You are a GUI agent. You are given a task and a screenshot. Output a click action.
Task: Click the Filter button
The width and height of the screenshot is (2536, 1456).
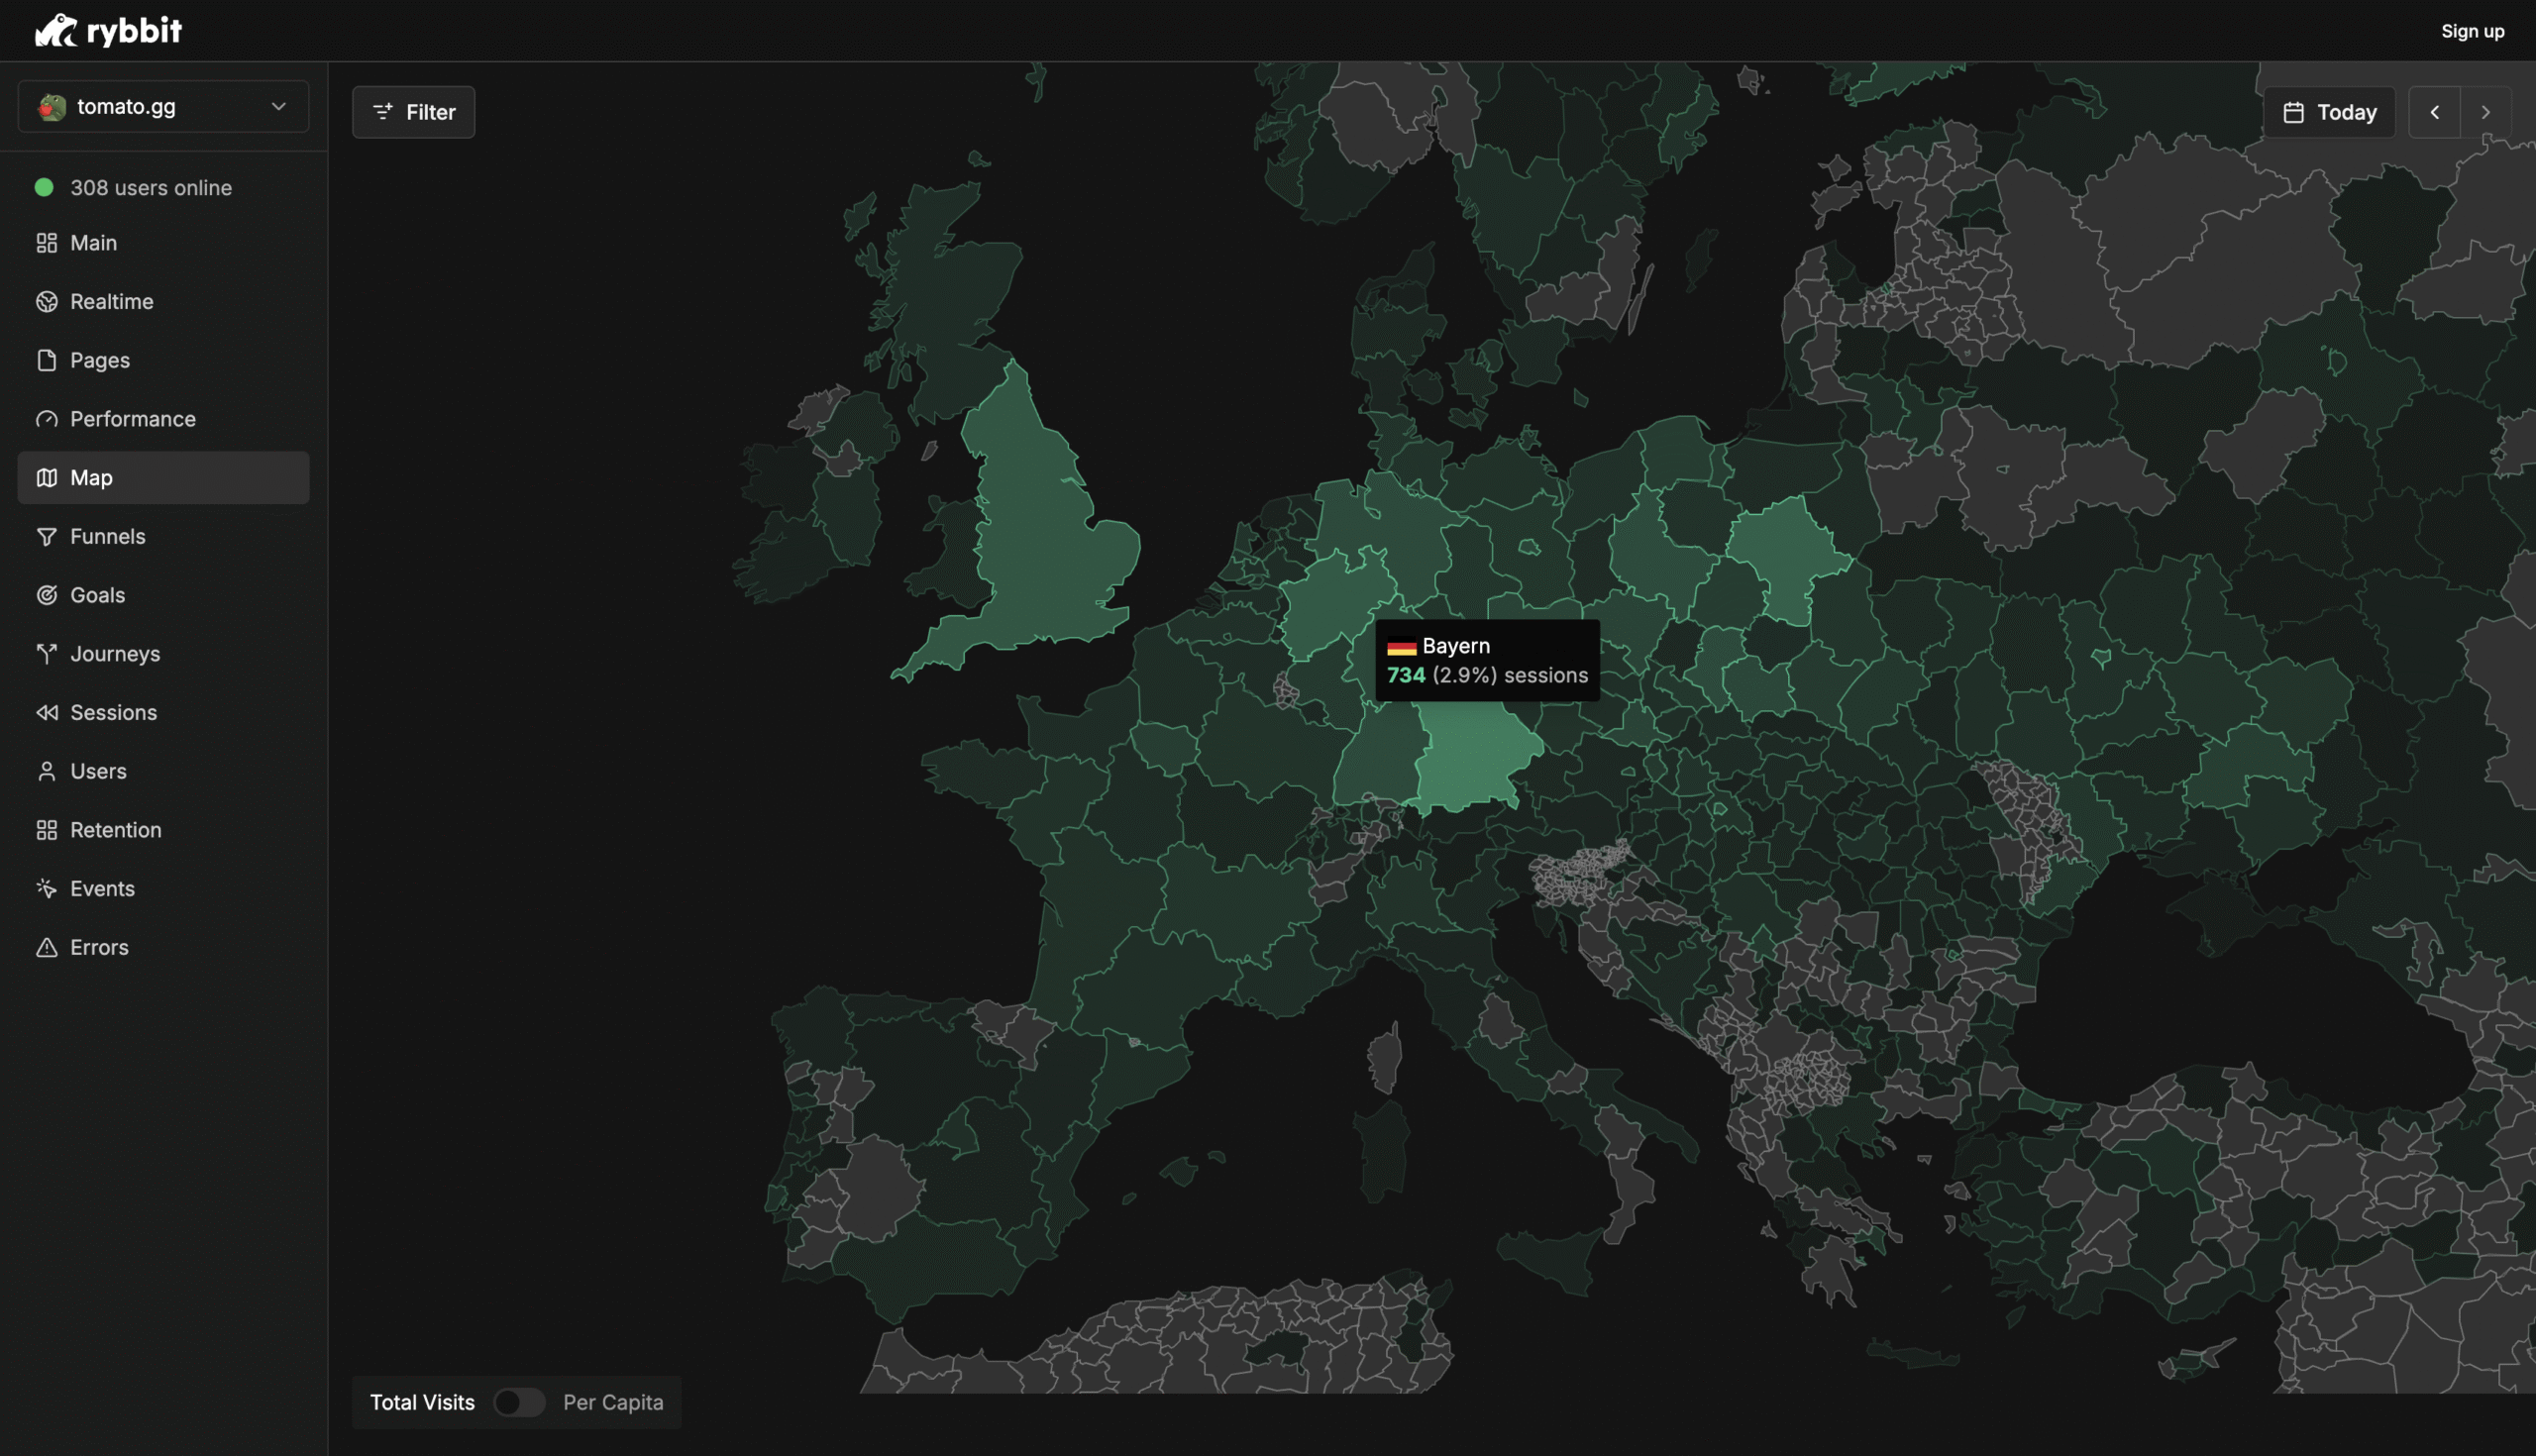point(413,112)
